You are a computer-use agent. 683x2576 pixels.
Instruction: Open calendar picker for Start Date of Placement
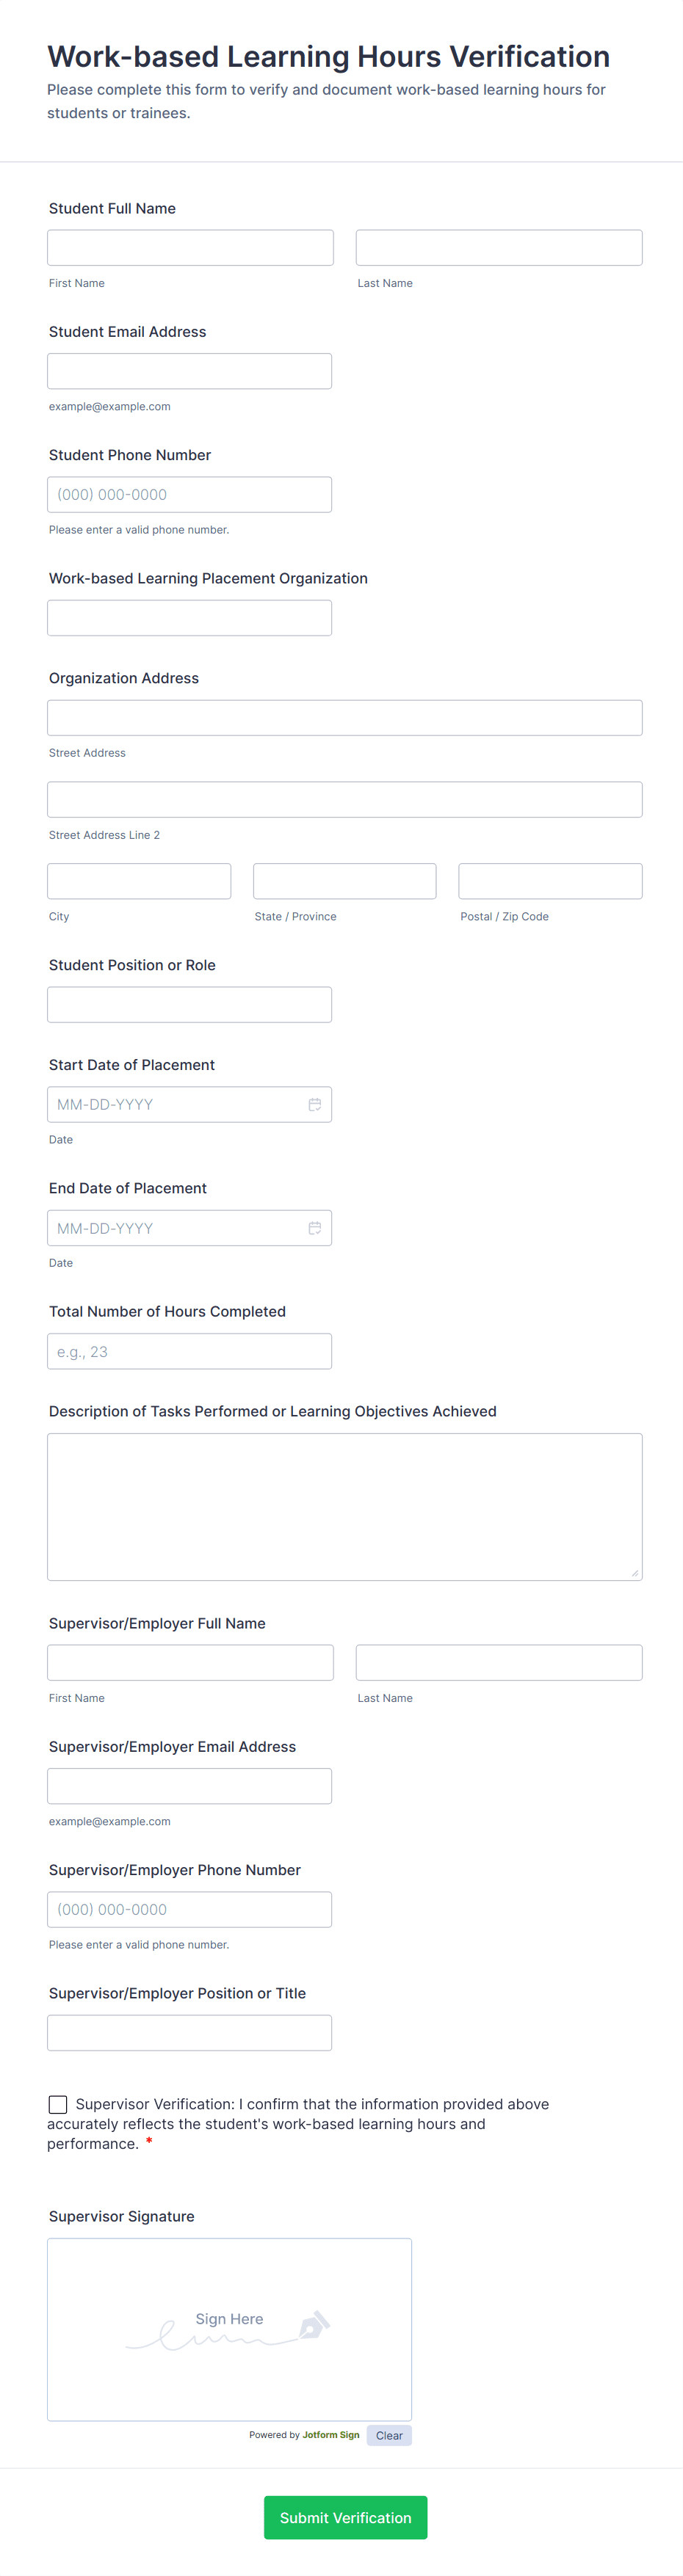[314, 1104]
